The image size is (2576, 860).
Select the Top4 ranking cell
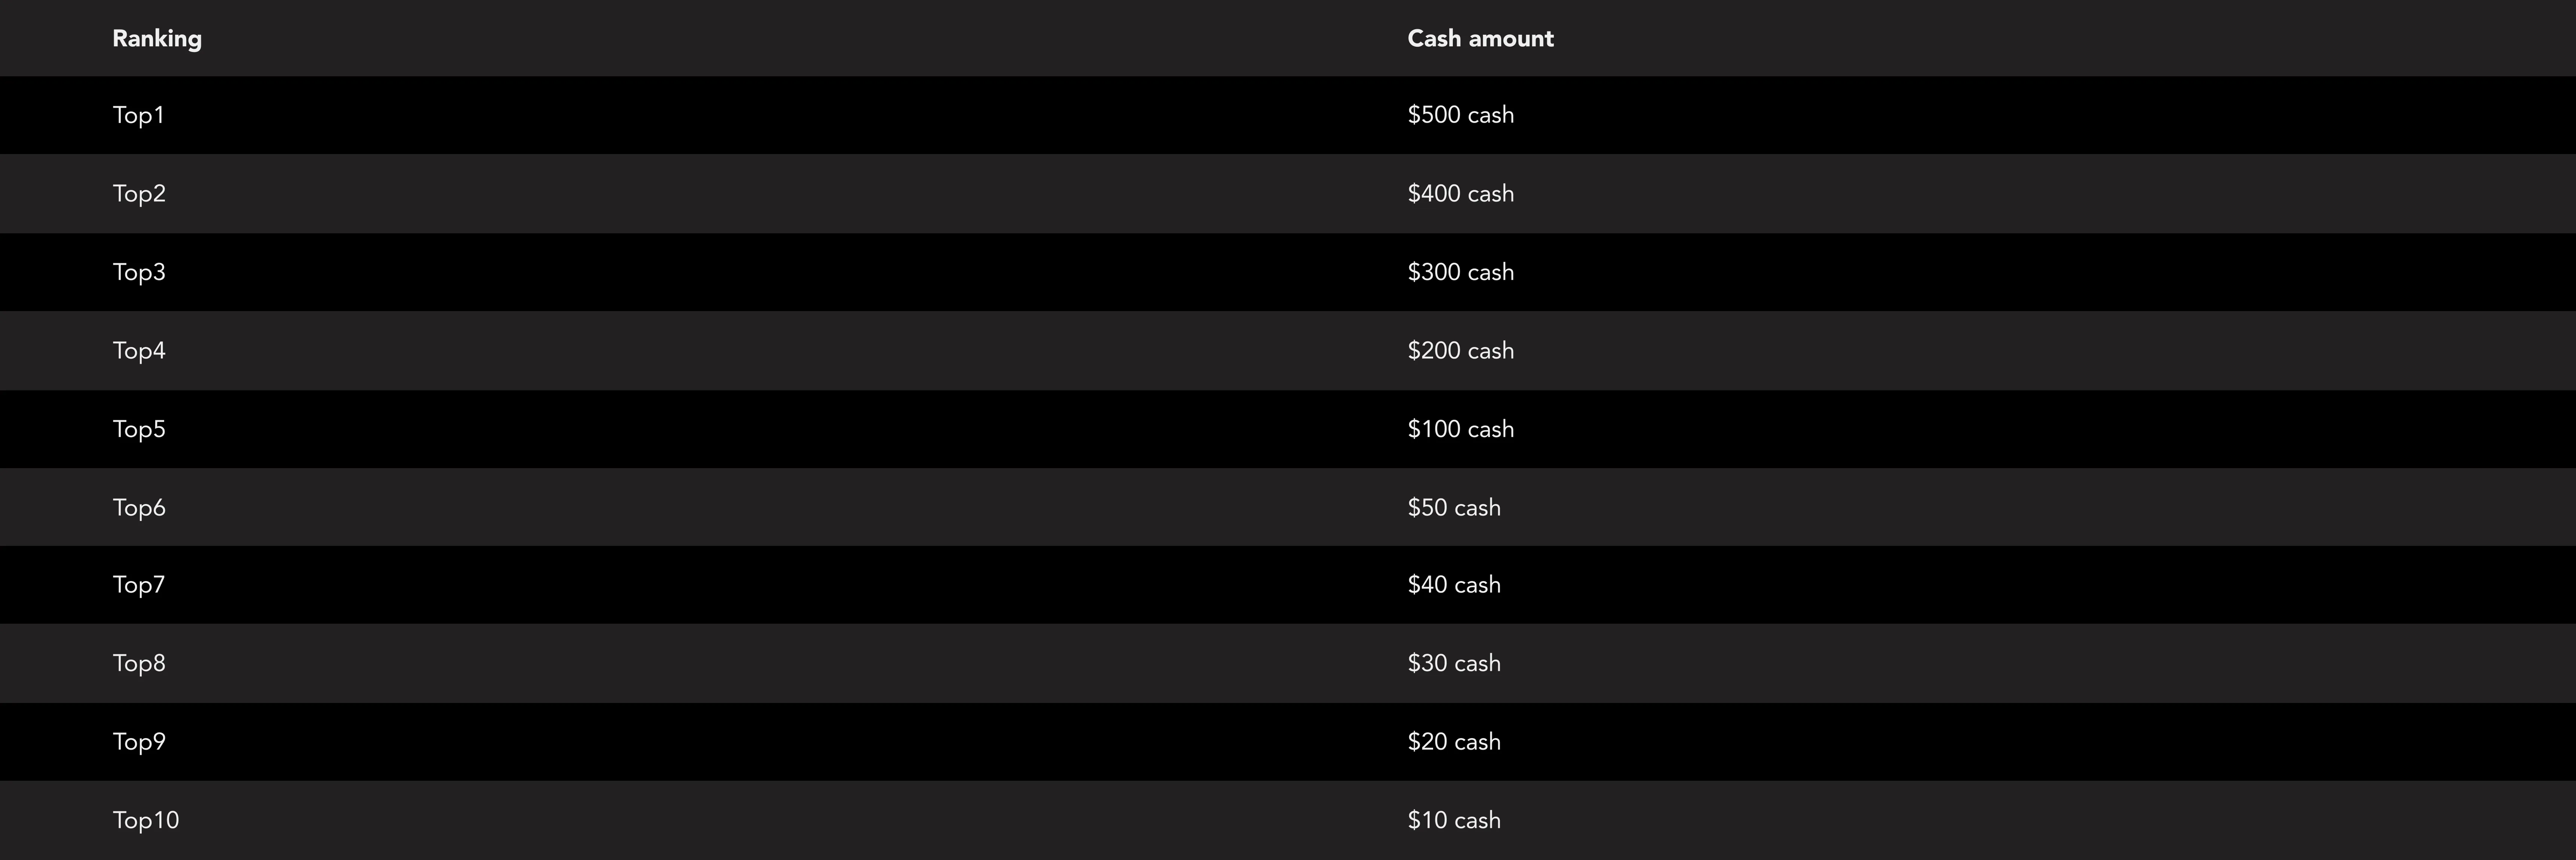pyautogui.click(x=139, y=350)
